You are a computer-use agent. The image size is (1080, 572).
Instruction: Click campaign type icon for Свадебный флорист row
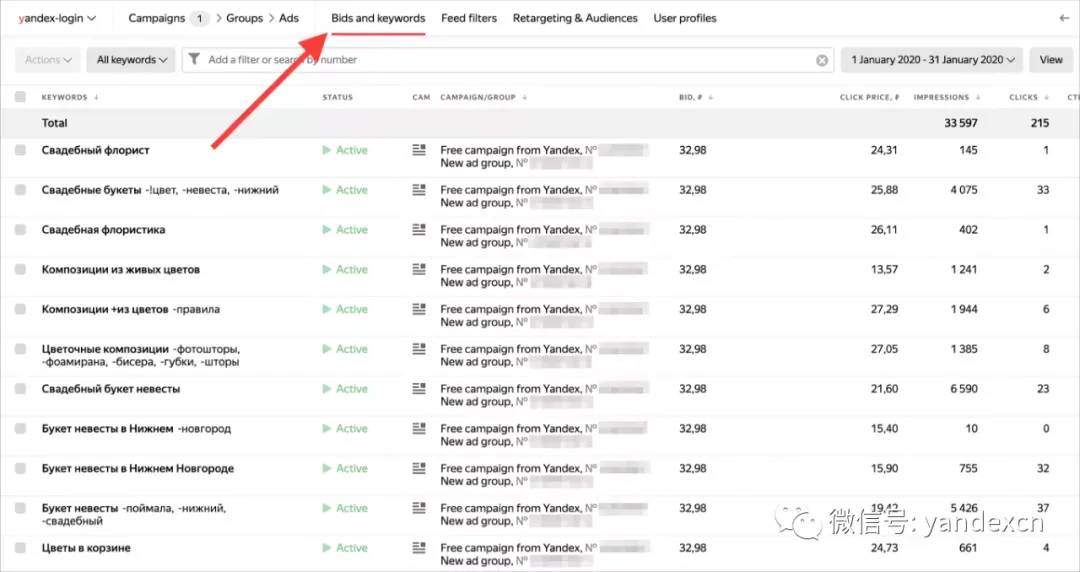pyautogui.click(x=419, y=150)
